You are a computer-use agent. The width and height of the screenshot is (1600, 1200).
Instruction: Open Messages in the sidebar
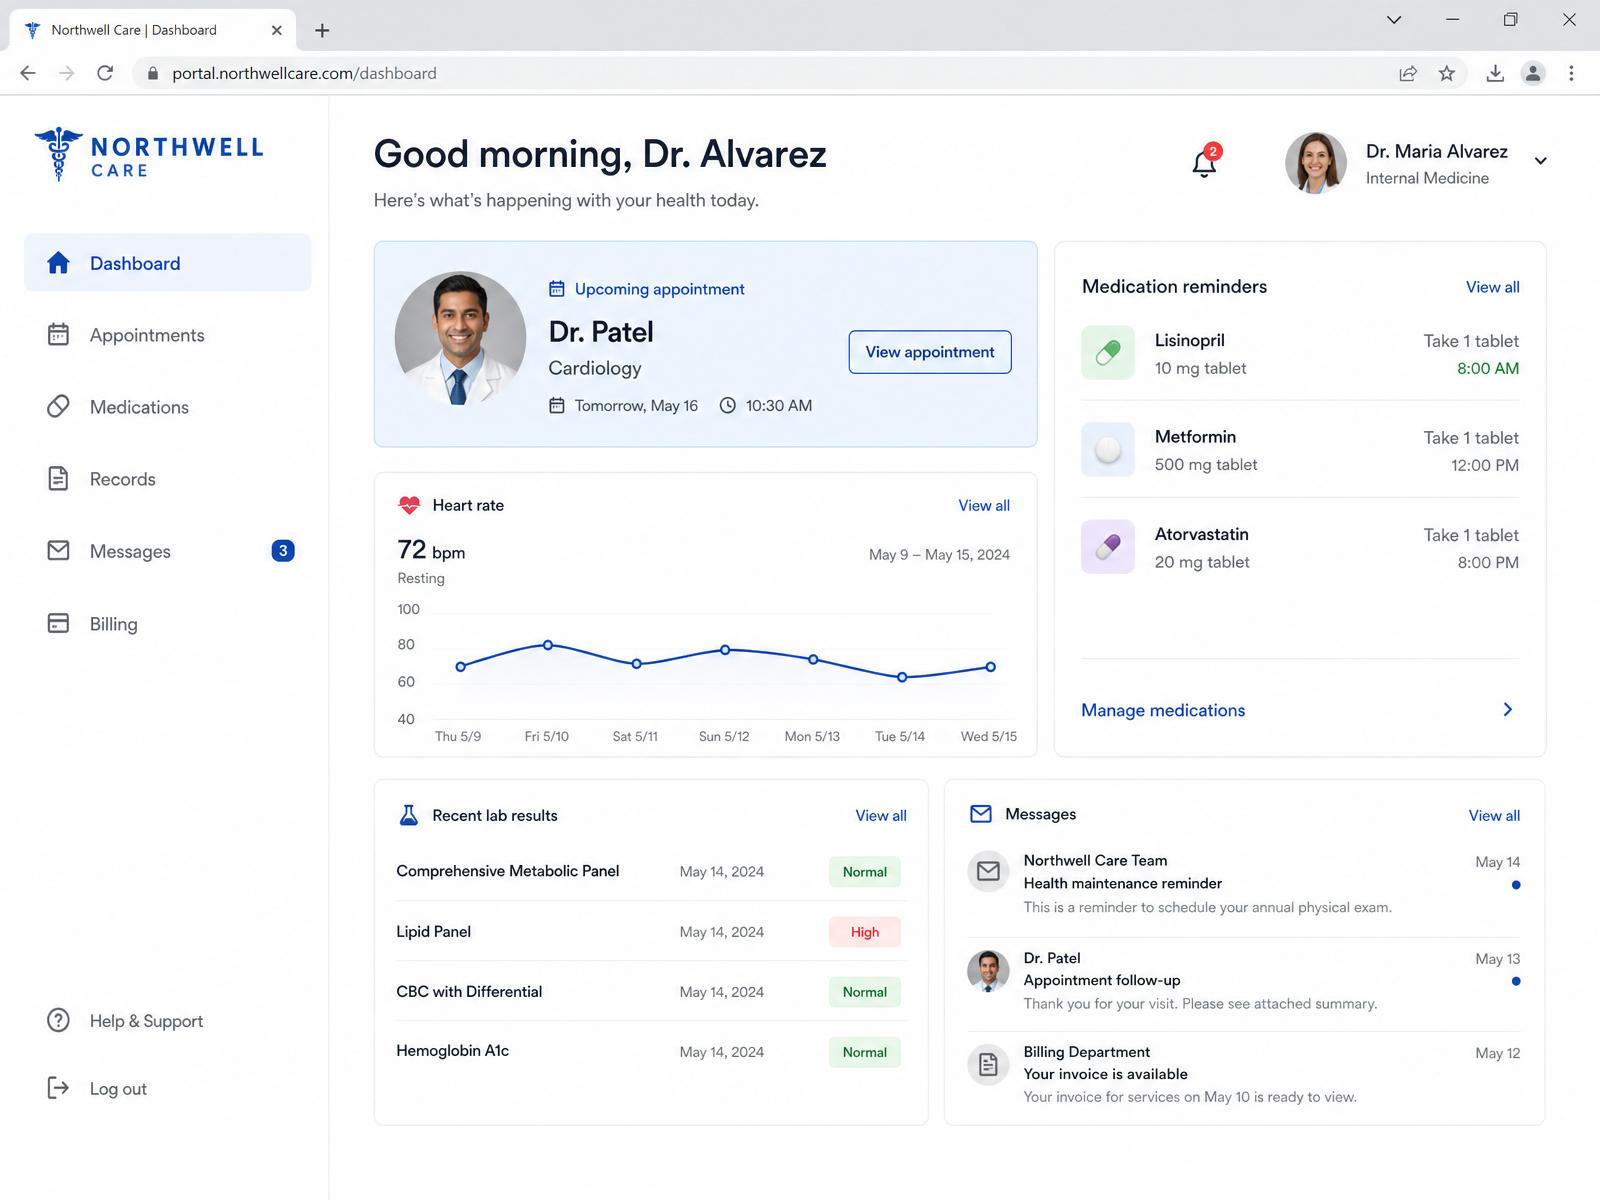[168, 551]
